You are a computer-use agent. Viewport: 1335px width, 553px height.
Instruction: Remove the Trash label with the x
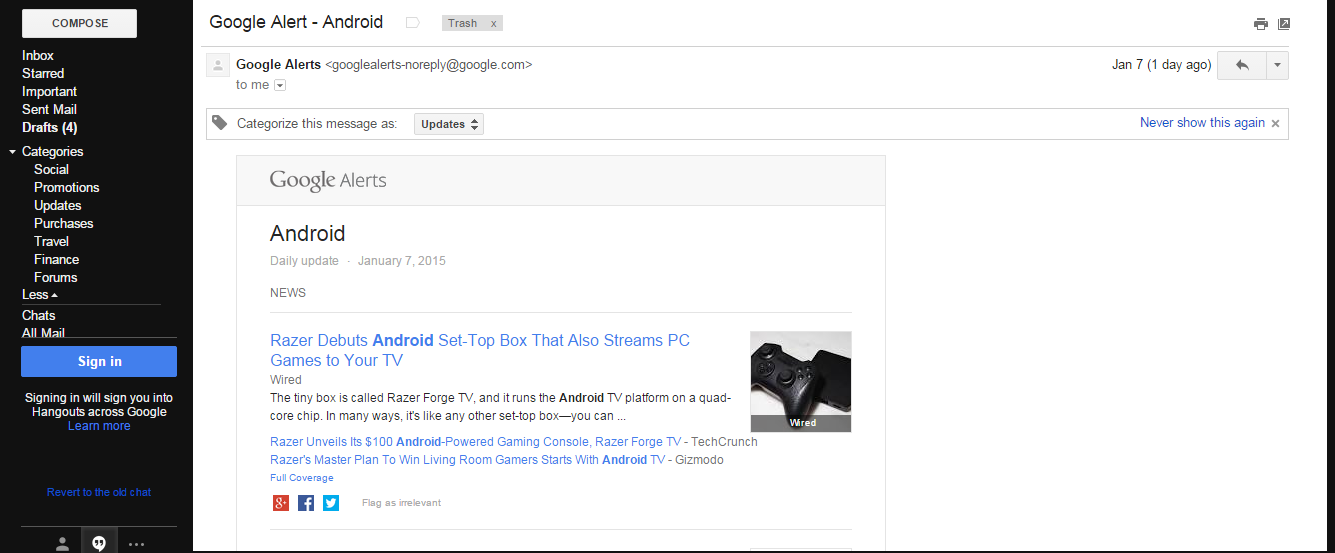(x=493, y=23)
